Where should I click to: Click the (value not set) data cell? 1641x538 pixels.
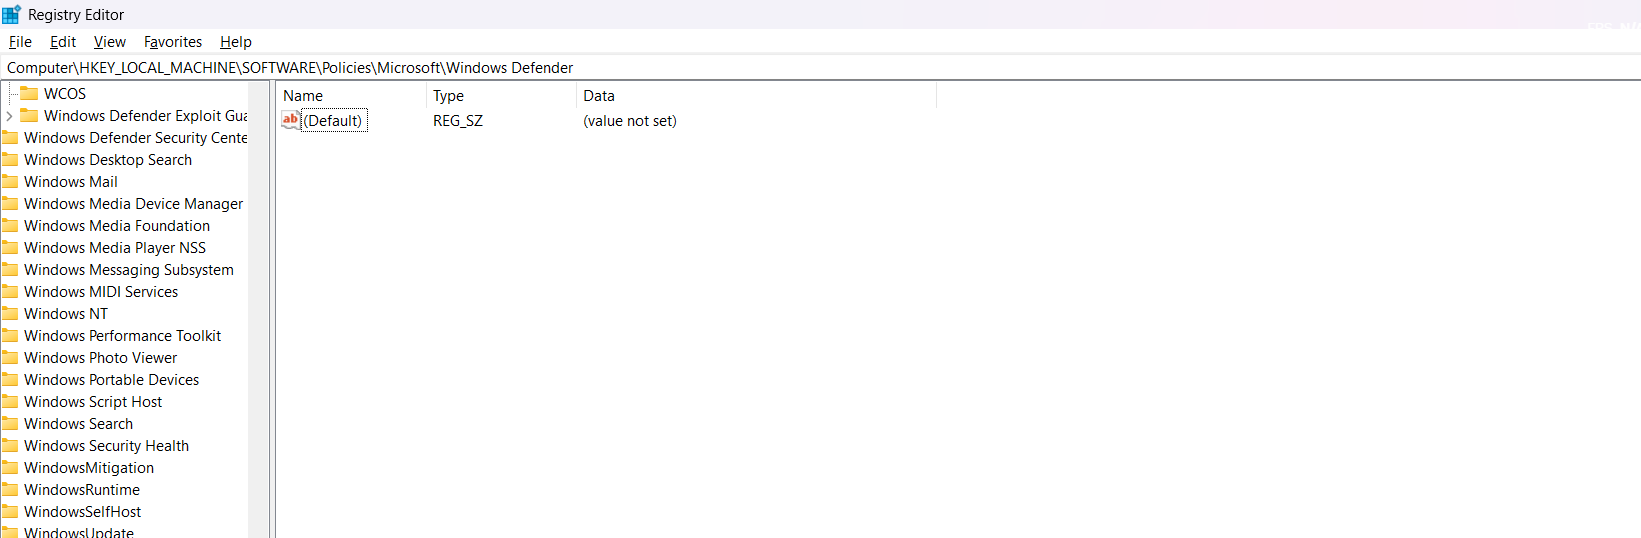[630, 121]
